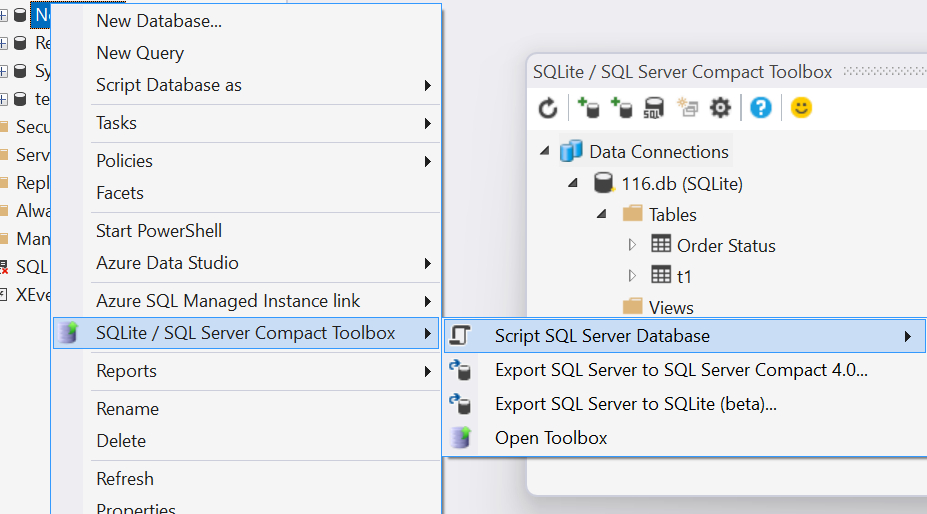Choose Start PowerShell from context menu

[159, 231]
